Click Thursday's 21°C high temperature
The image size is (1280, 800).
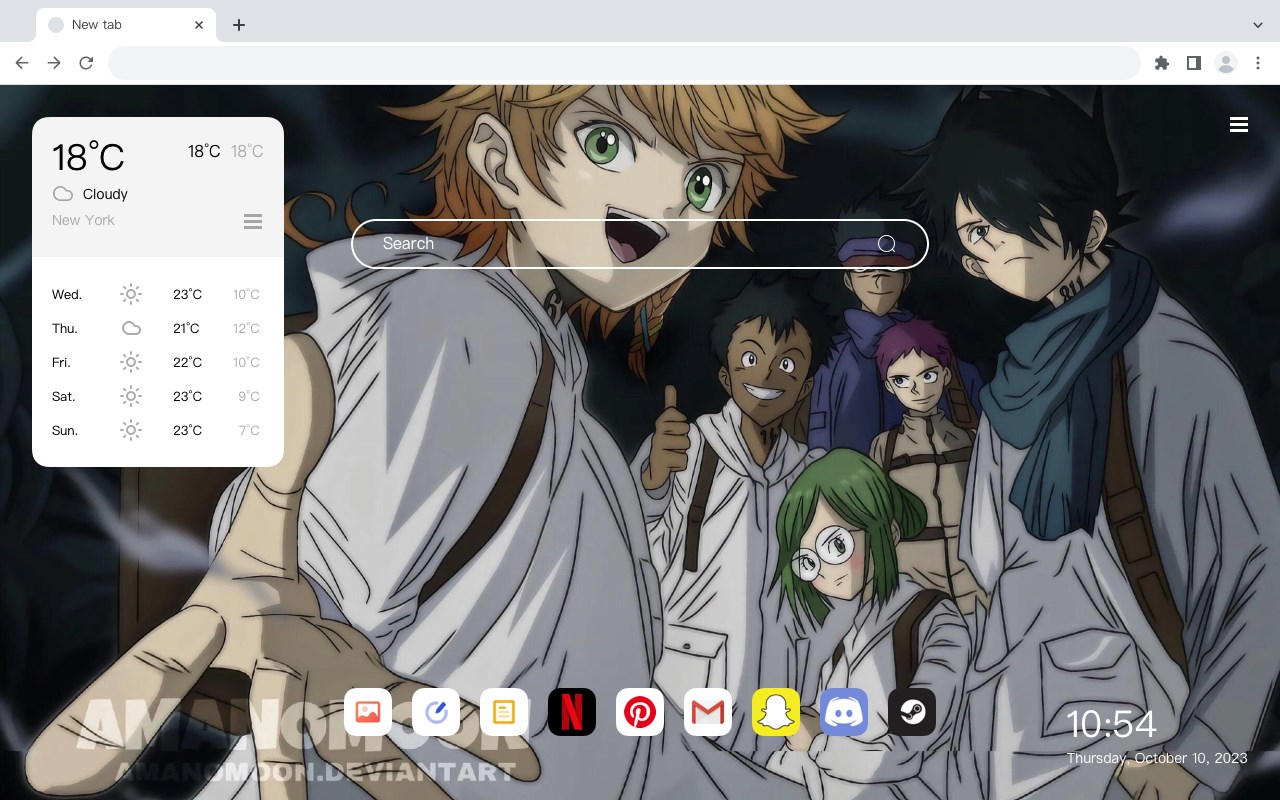pos(187,328)
